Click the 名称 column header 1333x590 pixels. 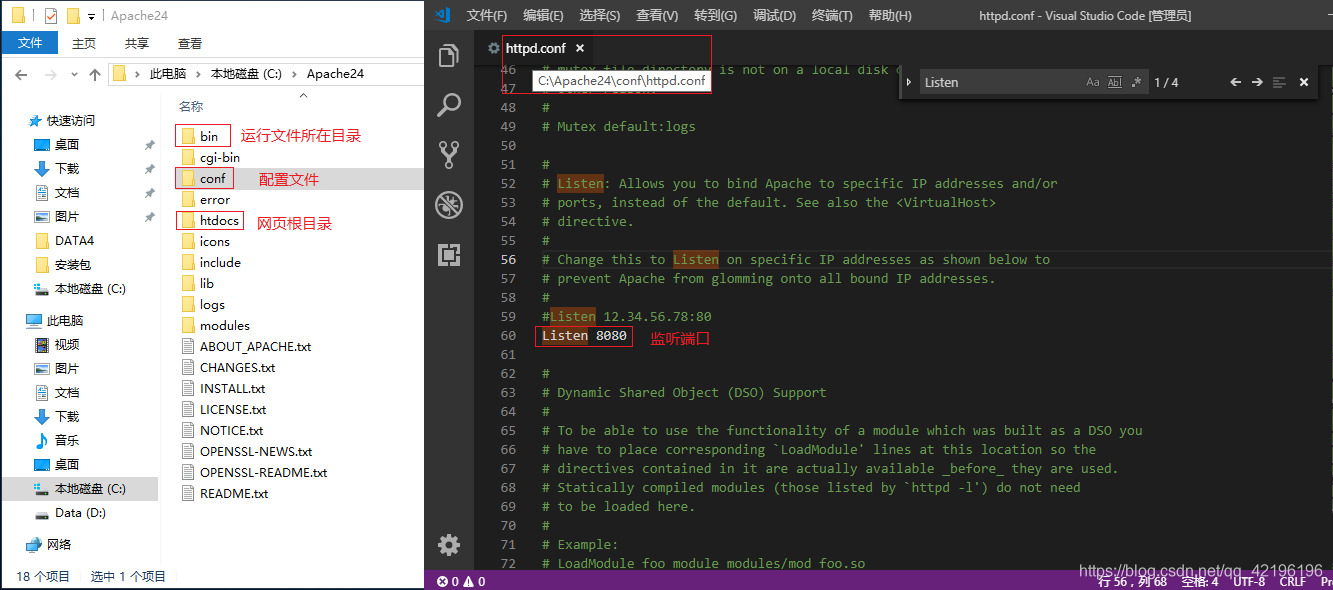tap(191, 106)
